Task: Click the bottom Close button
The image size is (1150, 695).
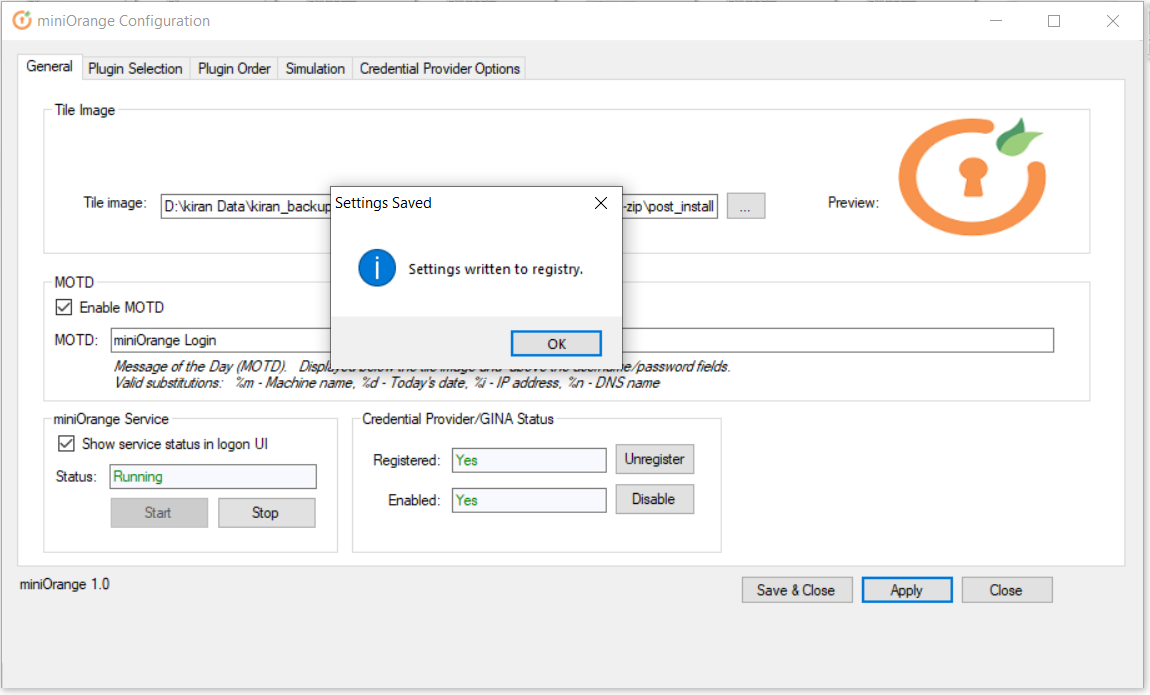Action: point(1007,590)
